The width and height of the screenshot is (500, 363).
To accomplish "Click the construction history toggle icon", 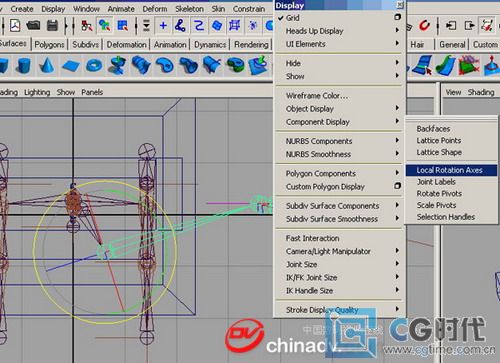I will pyautogui.click(x=487, y=26).
